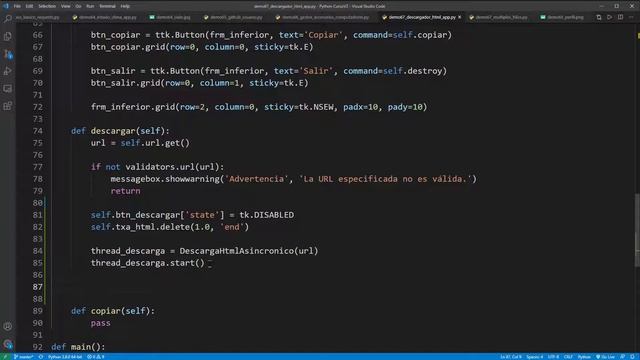The image size is (640, 360).
Task: Run the Python file using play icon
Action: [x=609, y=17]
